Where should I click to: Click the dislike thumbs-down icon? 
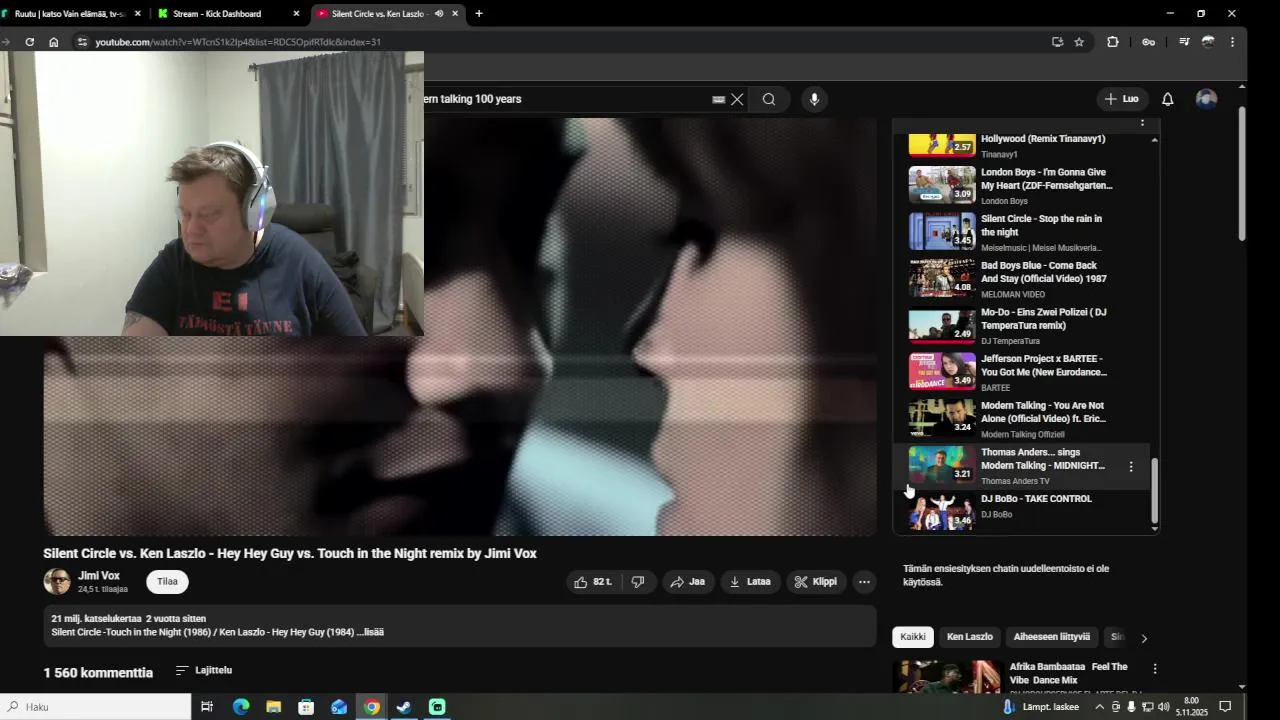[x=638, y=582]
